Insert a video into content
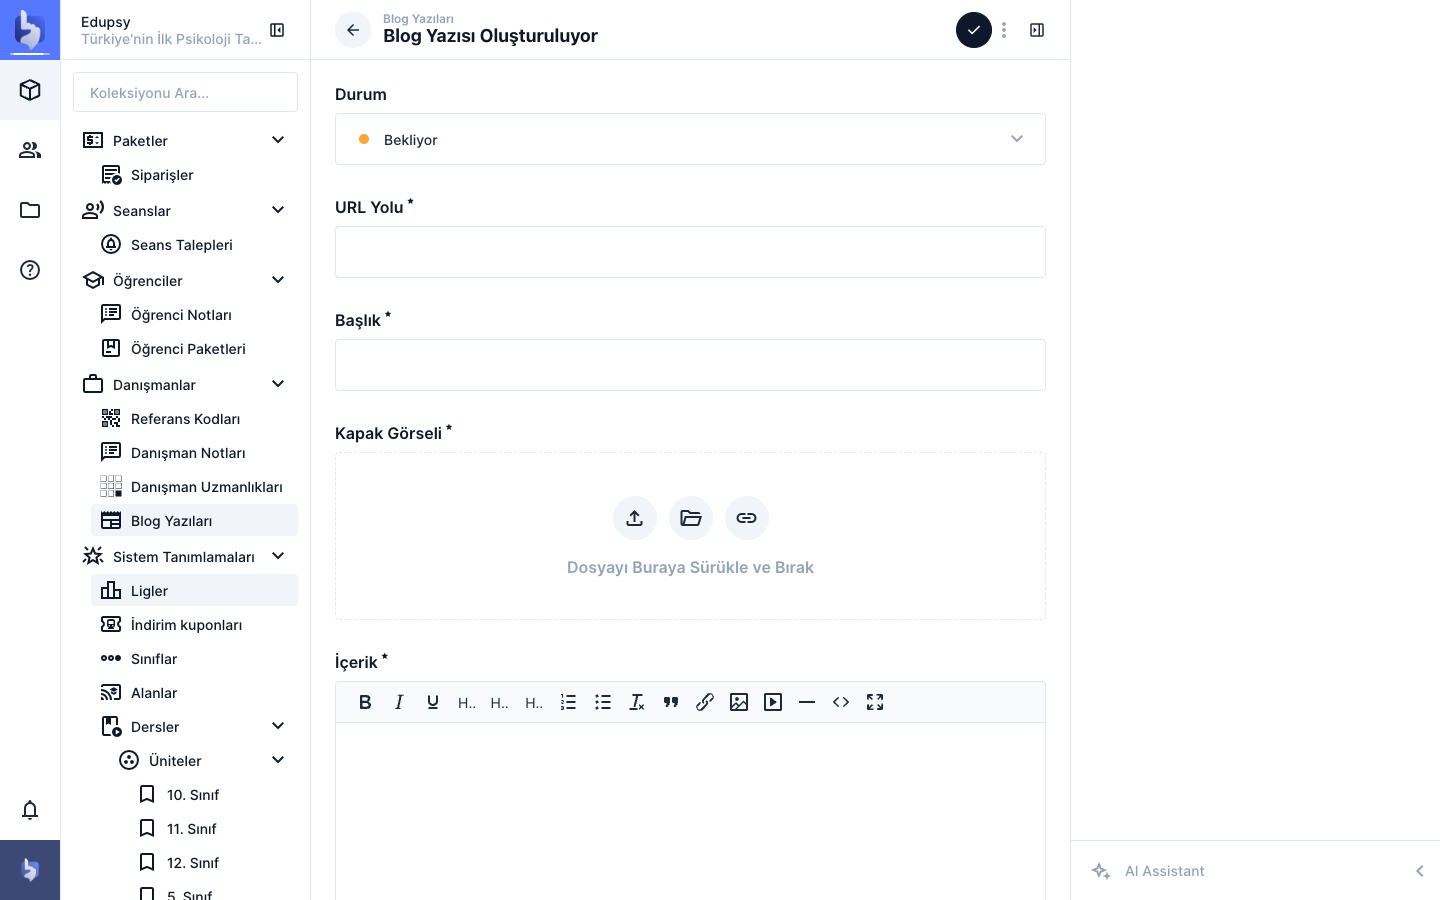The image size is (1440, 900). (x=773, y=702)
